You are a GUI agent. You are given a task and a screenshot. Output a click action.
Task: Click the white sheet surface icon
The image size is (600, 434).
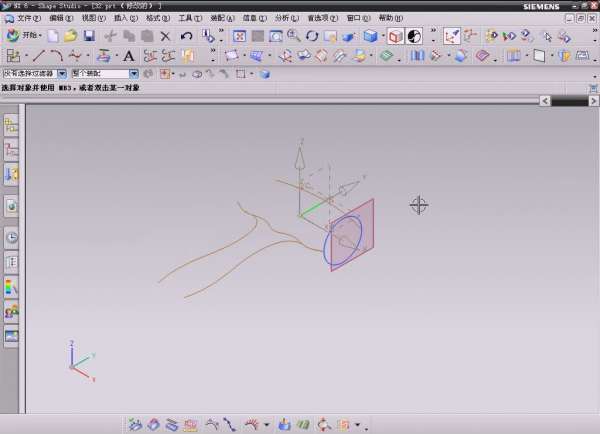(x=539, y=56)
